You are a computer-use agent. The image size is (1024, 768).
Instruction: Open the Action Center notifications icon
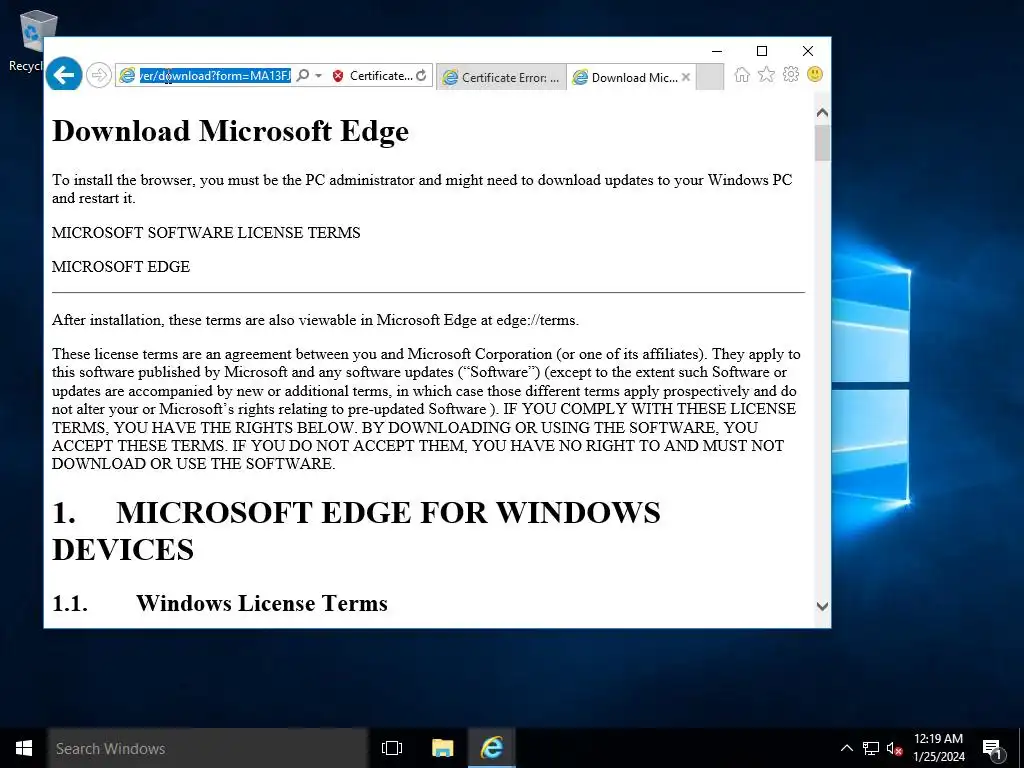pos(993,748)
